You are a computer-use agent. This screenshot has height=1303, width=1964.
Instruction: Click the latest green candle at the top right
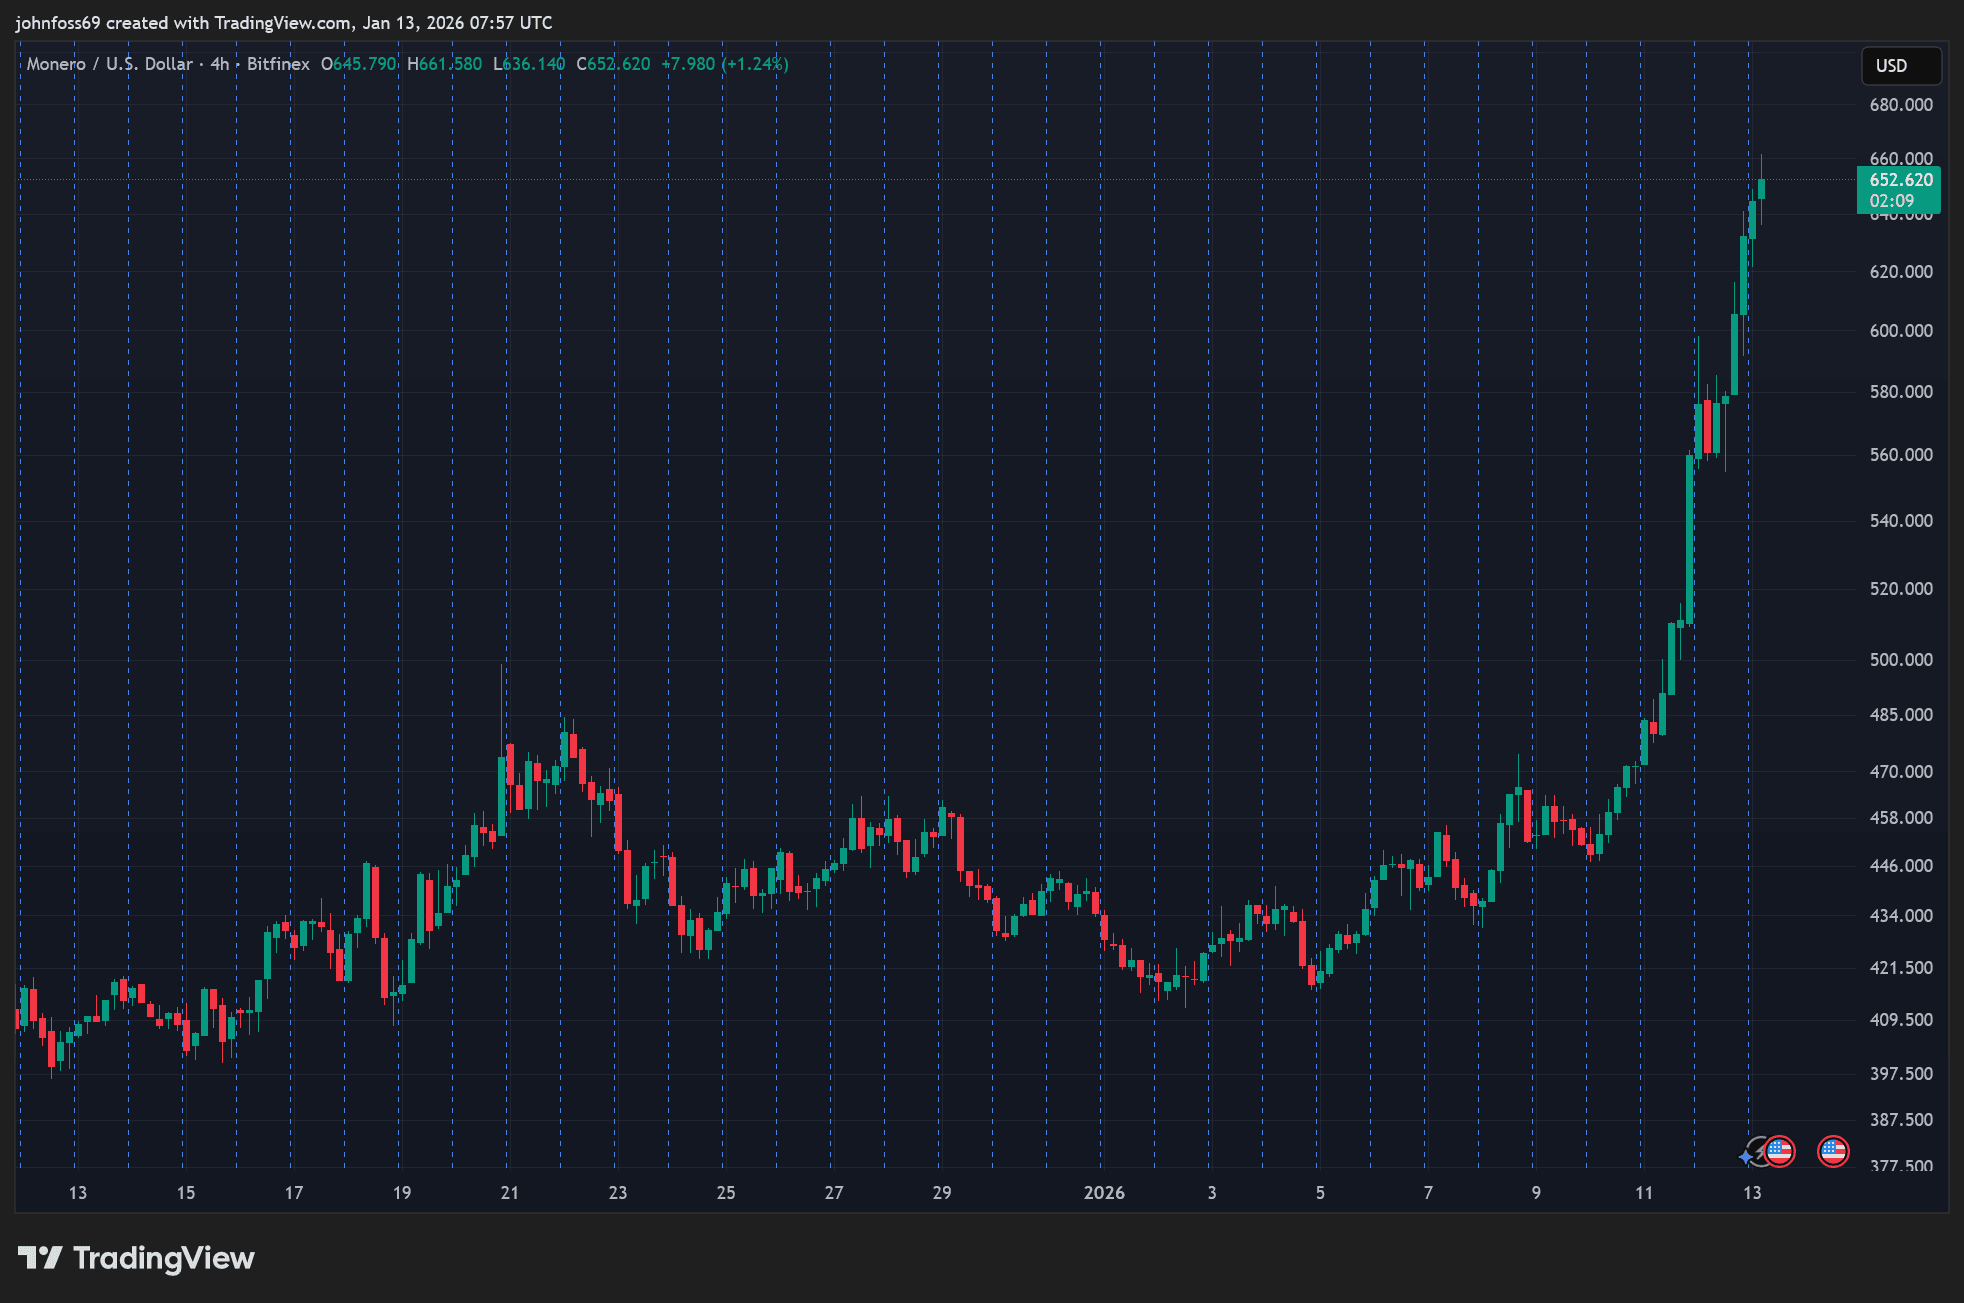pyautogui.click(x=1761, y=189)
